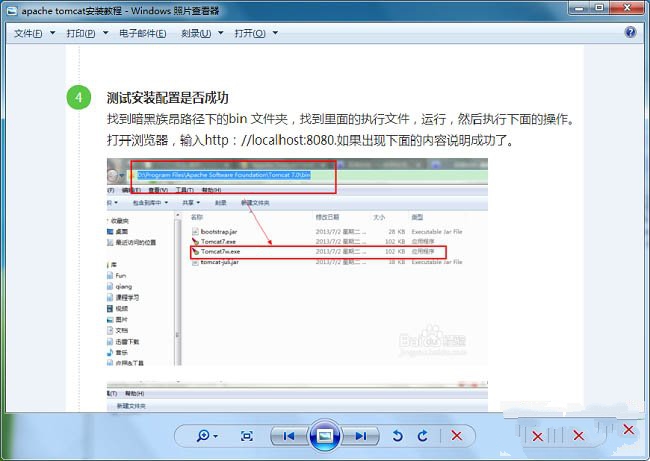Open the 打开(O) menu
650x461 pixels.
tap(256, 33)
